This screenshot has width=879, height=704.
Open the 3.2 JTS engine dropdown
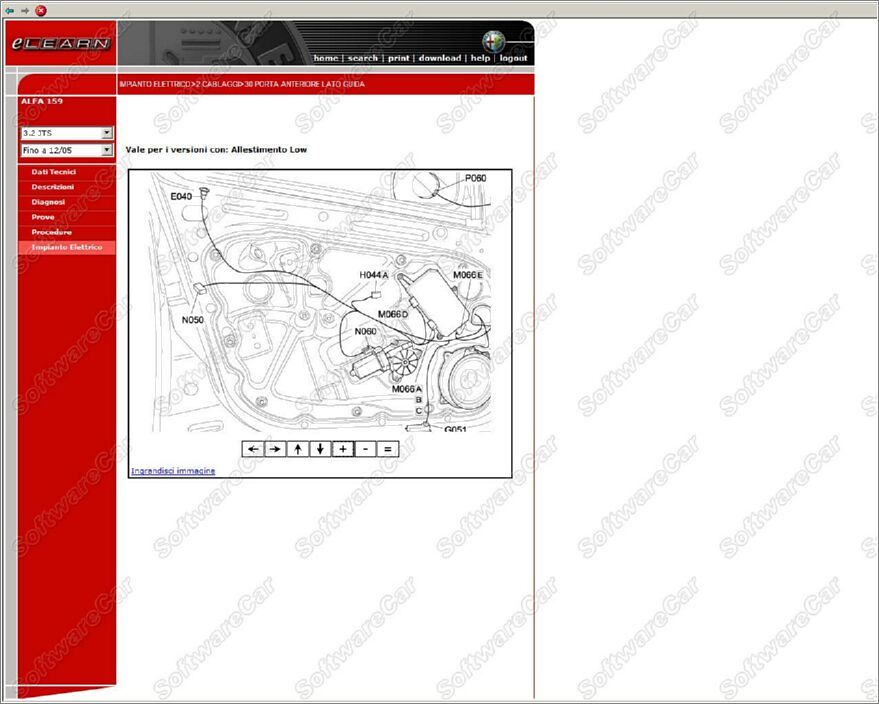(107, 133)
